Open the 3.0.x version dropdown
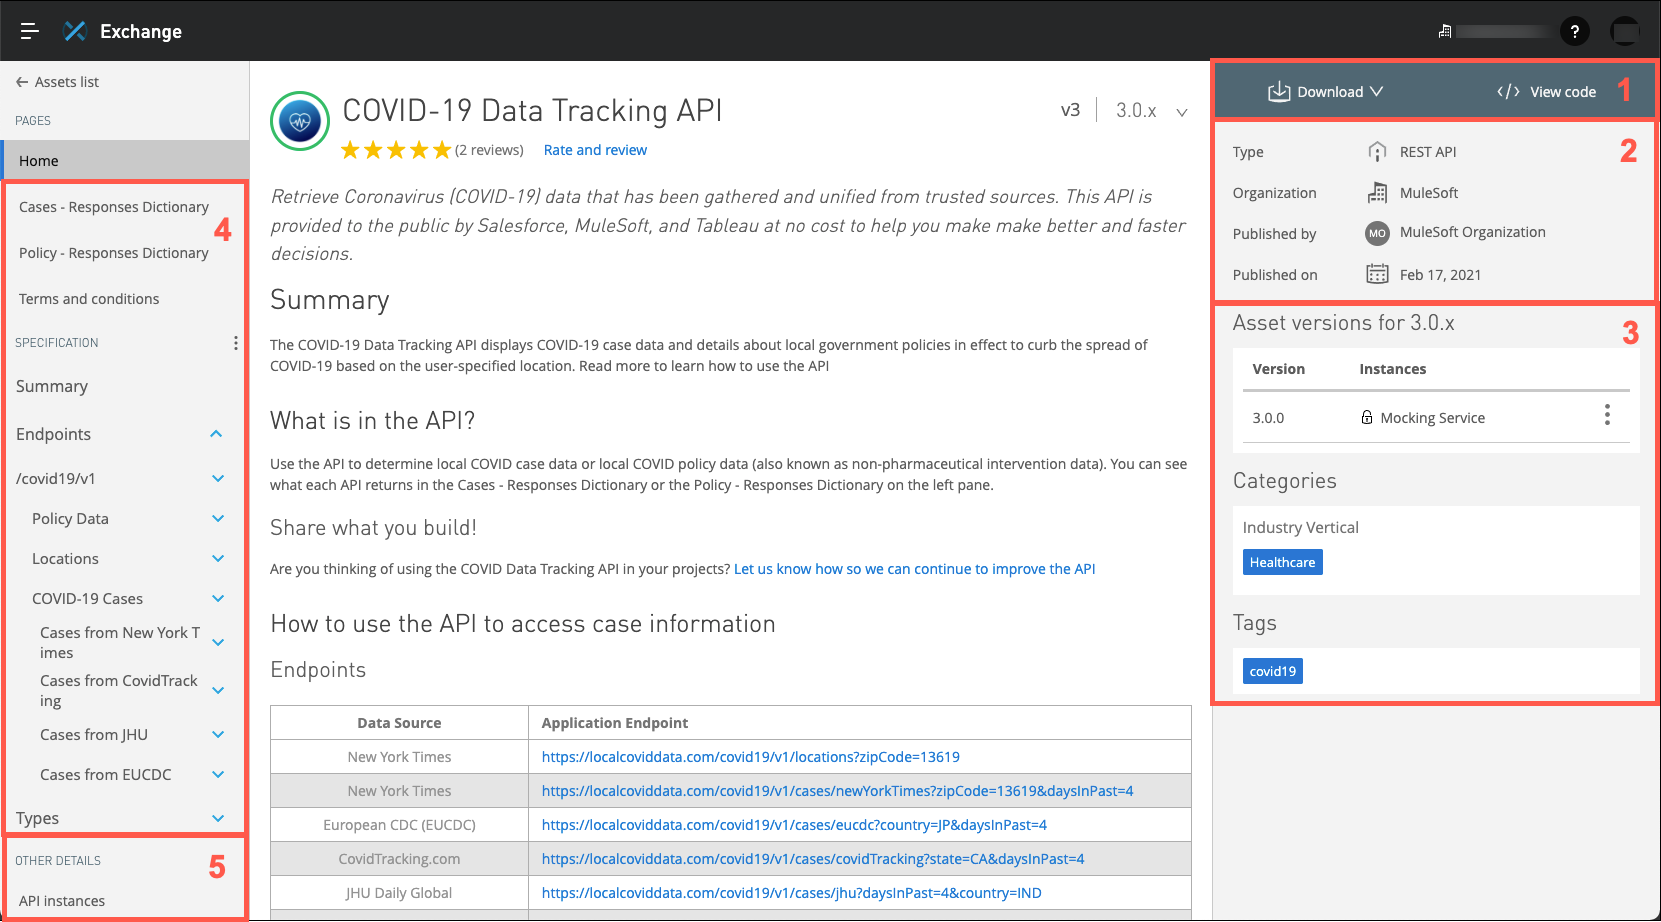The image size is (1661, 922). 1182,112
